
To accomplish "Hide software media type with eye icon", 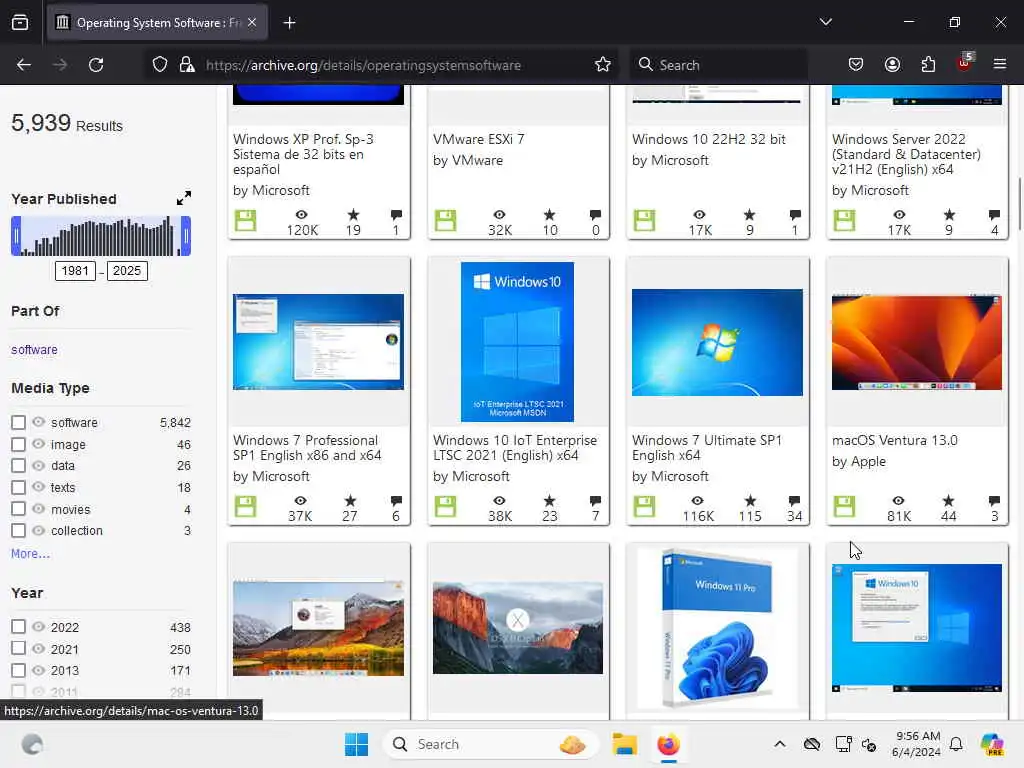I will [39, 422].
